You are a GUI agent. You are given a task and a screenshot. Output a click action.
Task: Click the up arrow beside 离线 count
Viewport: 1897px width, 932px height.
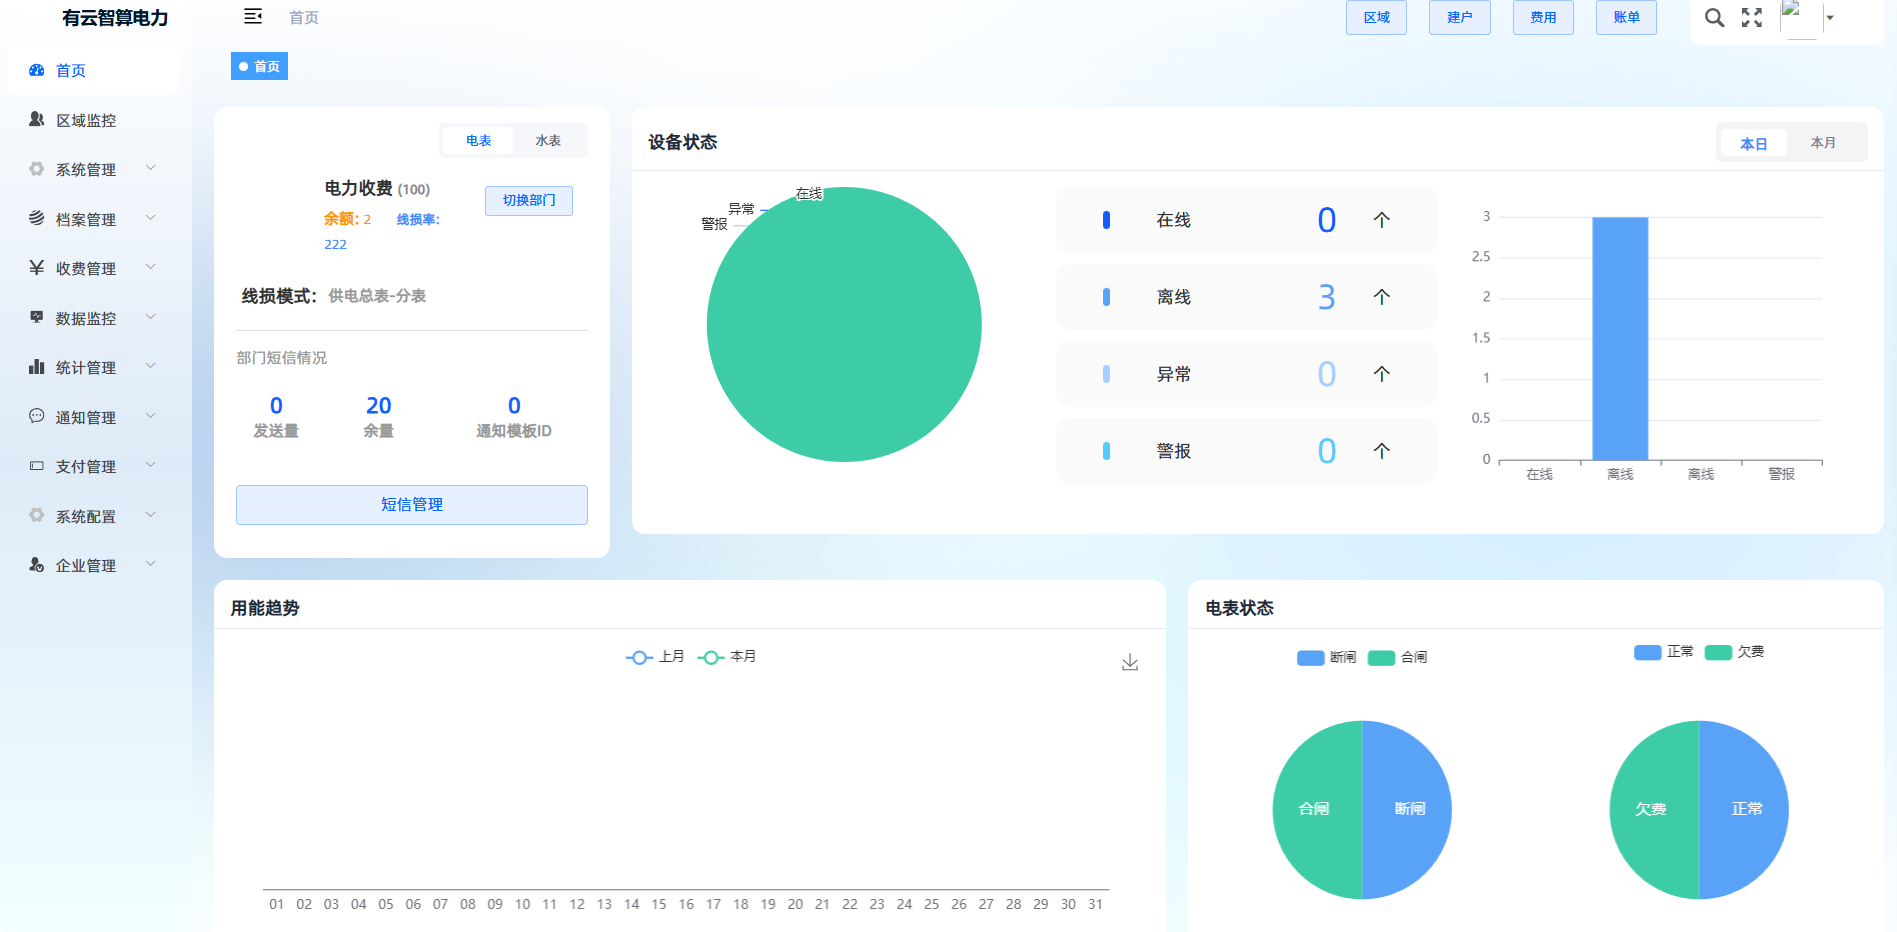1381,297
